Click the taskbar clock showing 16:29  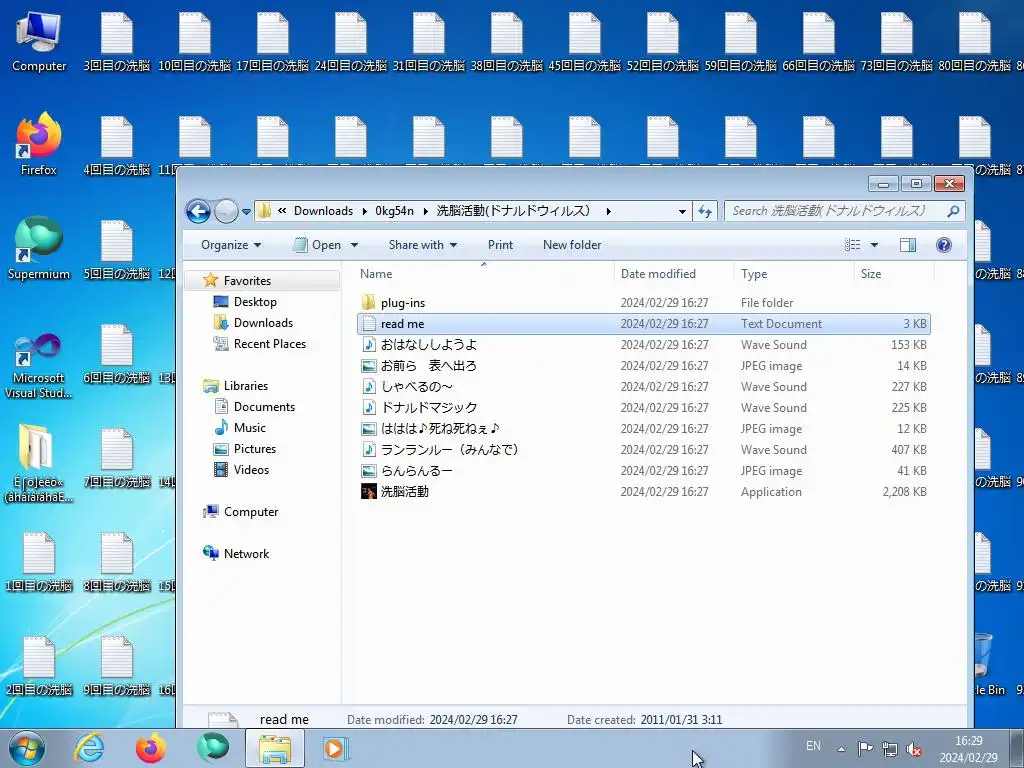[968, 749]
